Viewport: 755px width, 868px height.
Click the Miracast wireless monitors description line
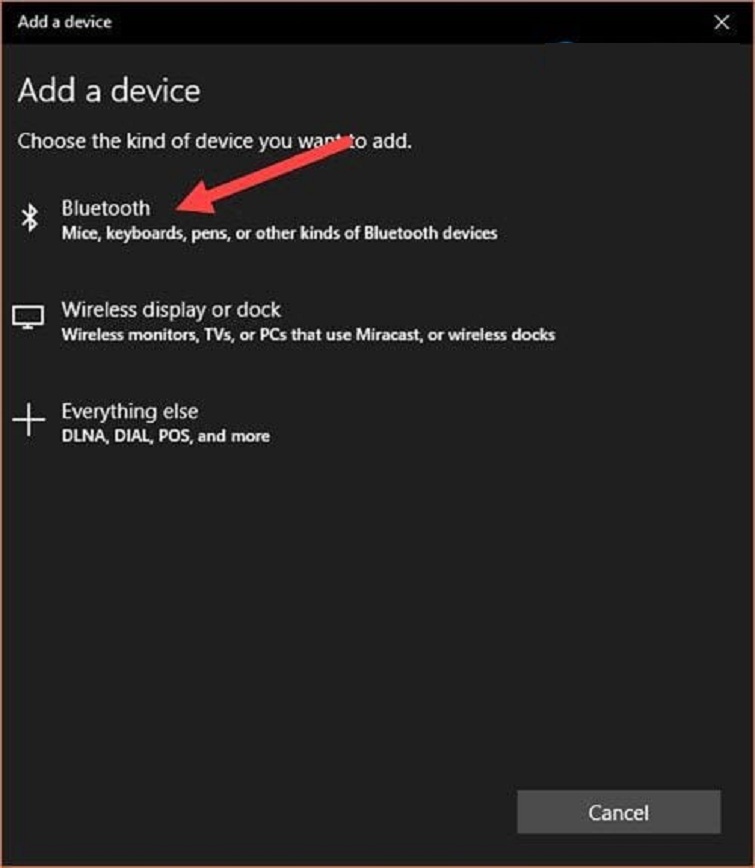tap(308, 335)
